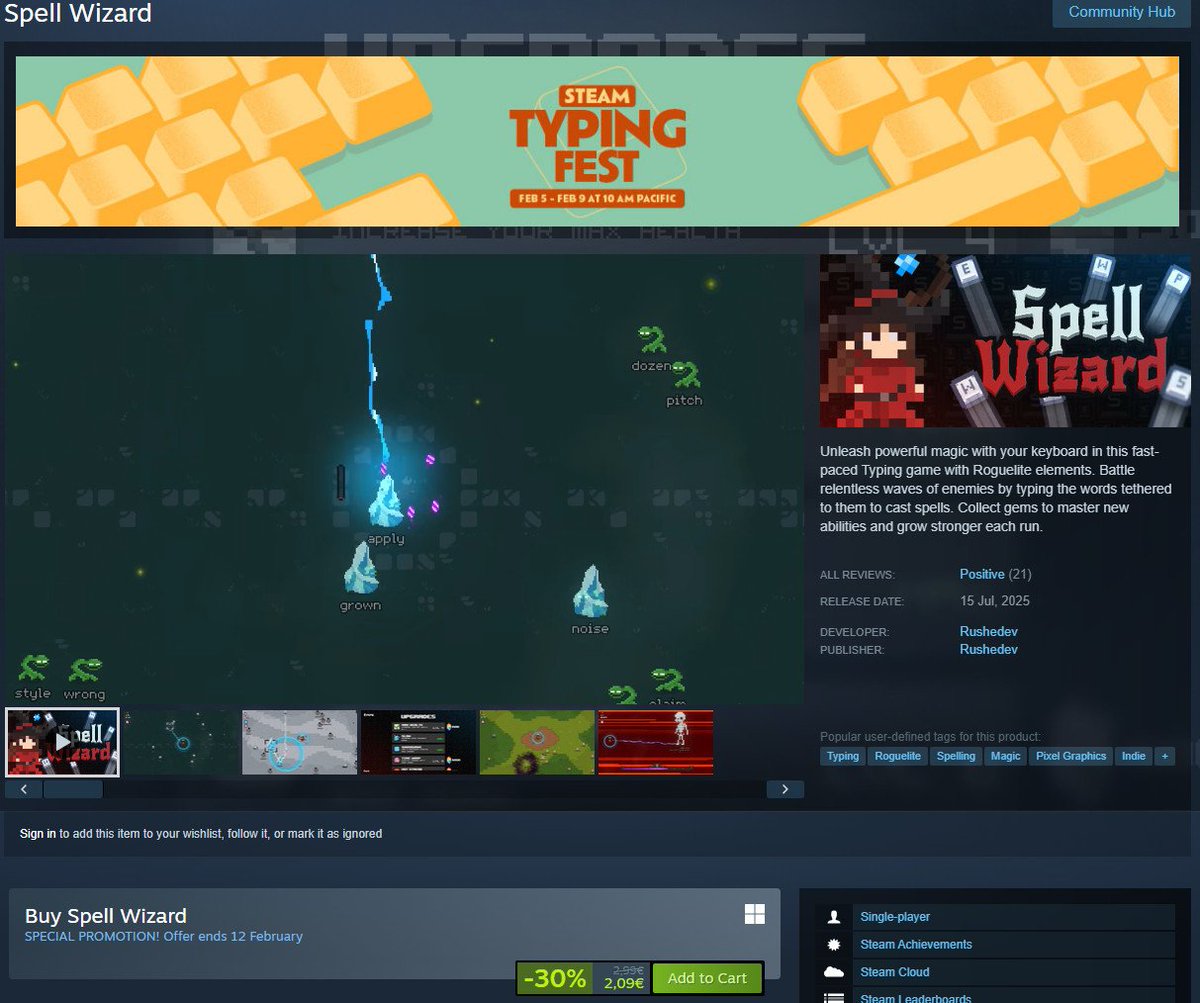Image resolution: width=1200 pixels, height=1003 pixels.
Task: Click the Sign in link
Action: [38, 833]
